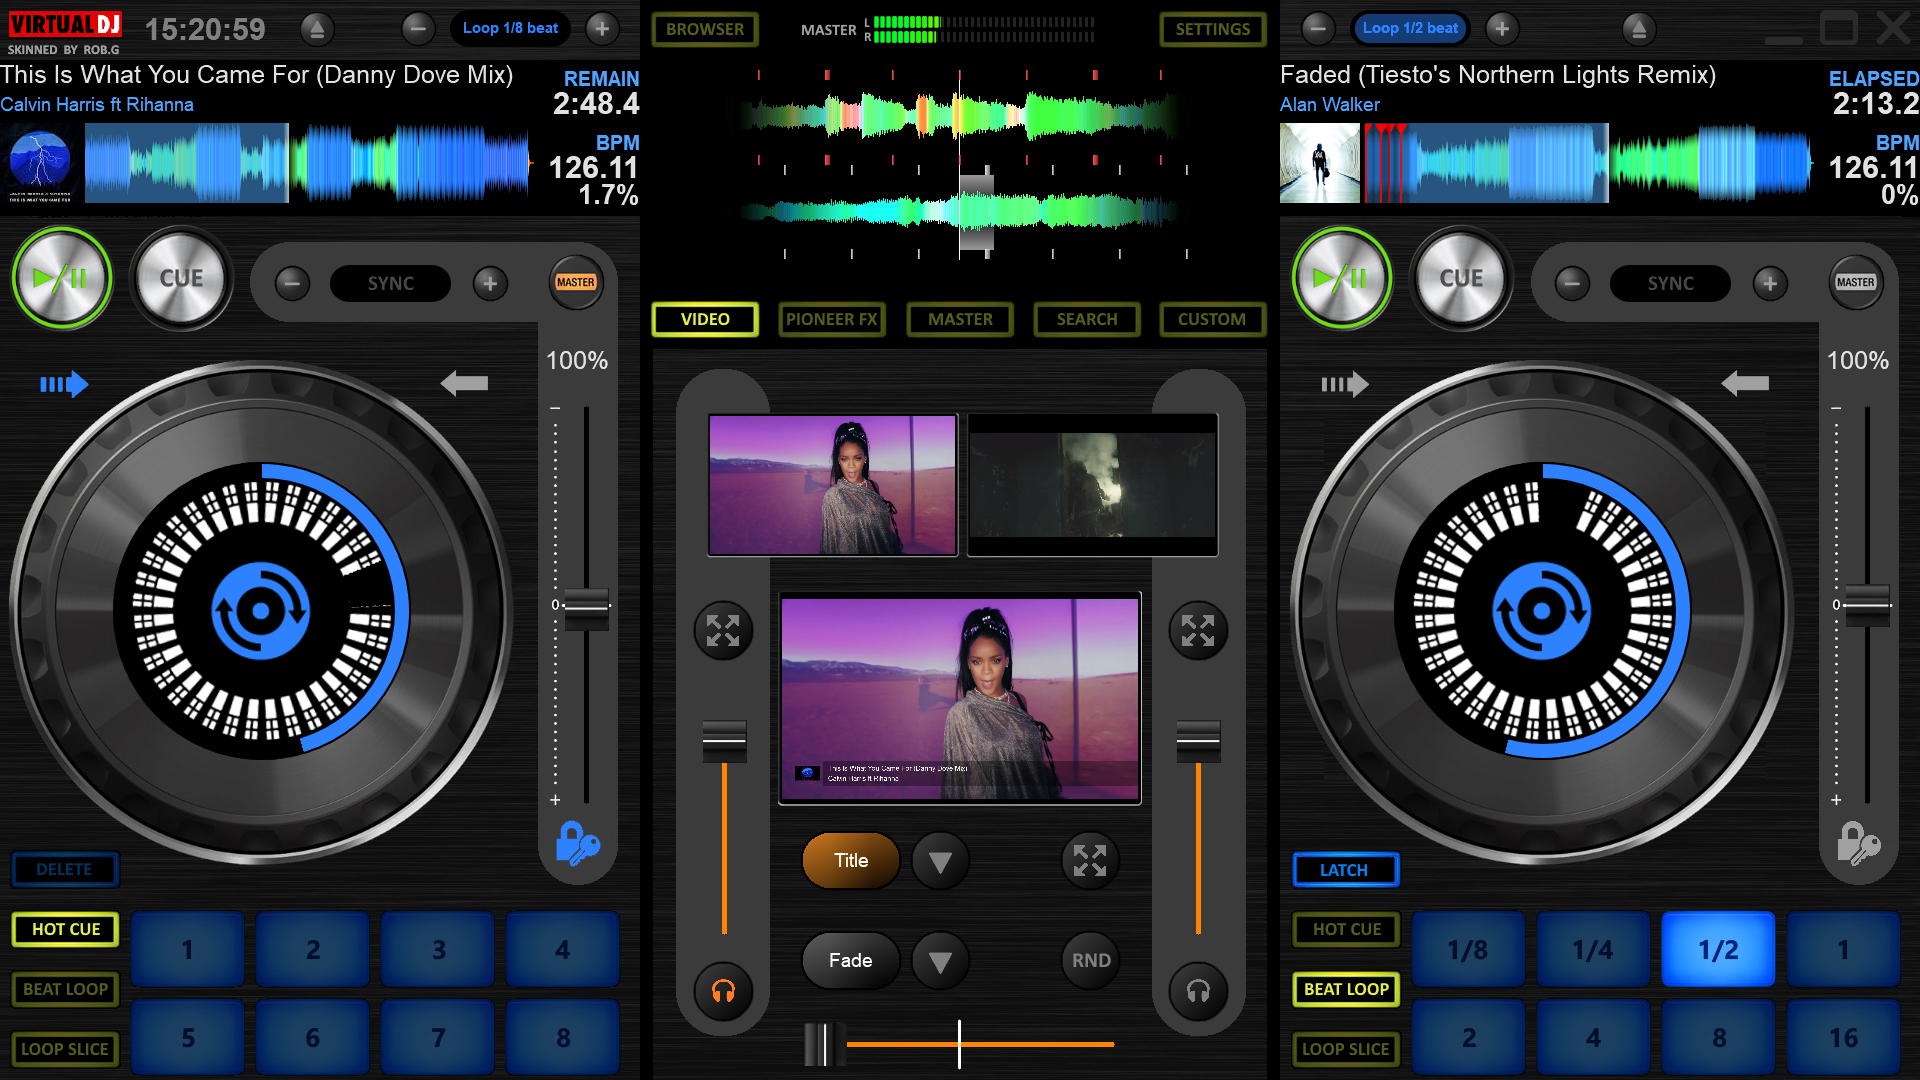This screenshot has height=1080, width=1920.
Task: Enable left deck headphone cue
Action: point(723,991)
